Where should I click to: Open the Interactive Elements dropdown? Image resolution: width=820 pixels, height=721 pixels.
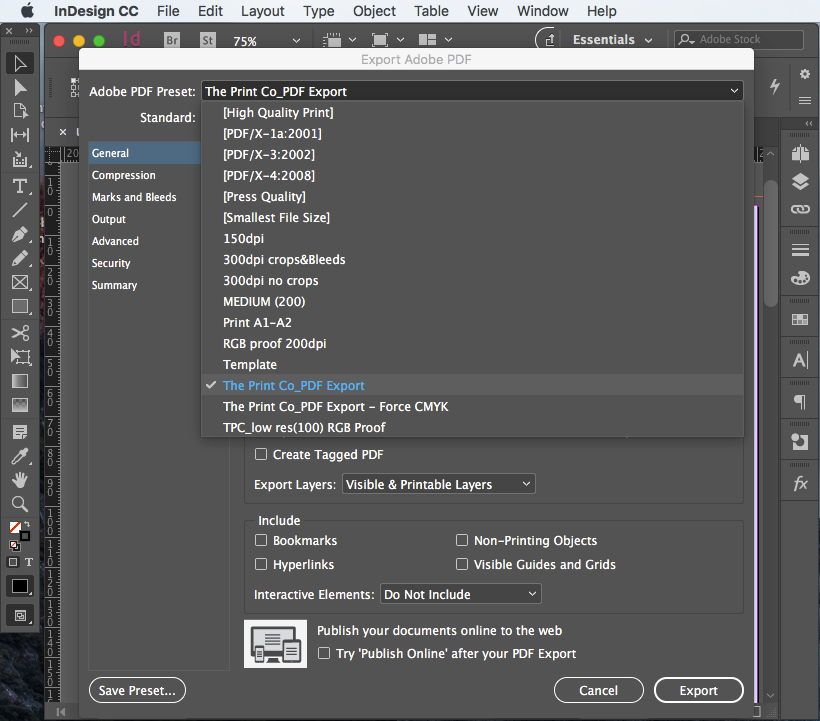pyautogui.click(x=460, y=593)
